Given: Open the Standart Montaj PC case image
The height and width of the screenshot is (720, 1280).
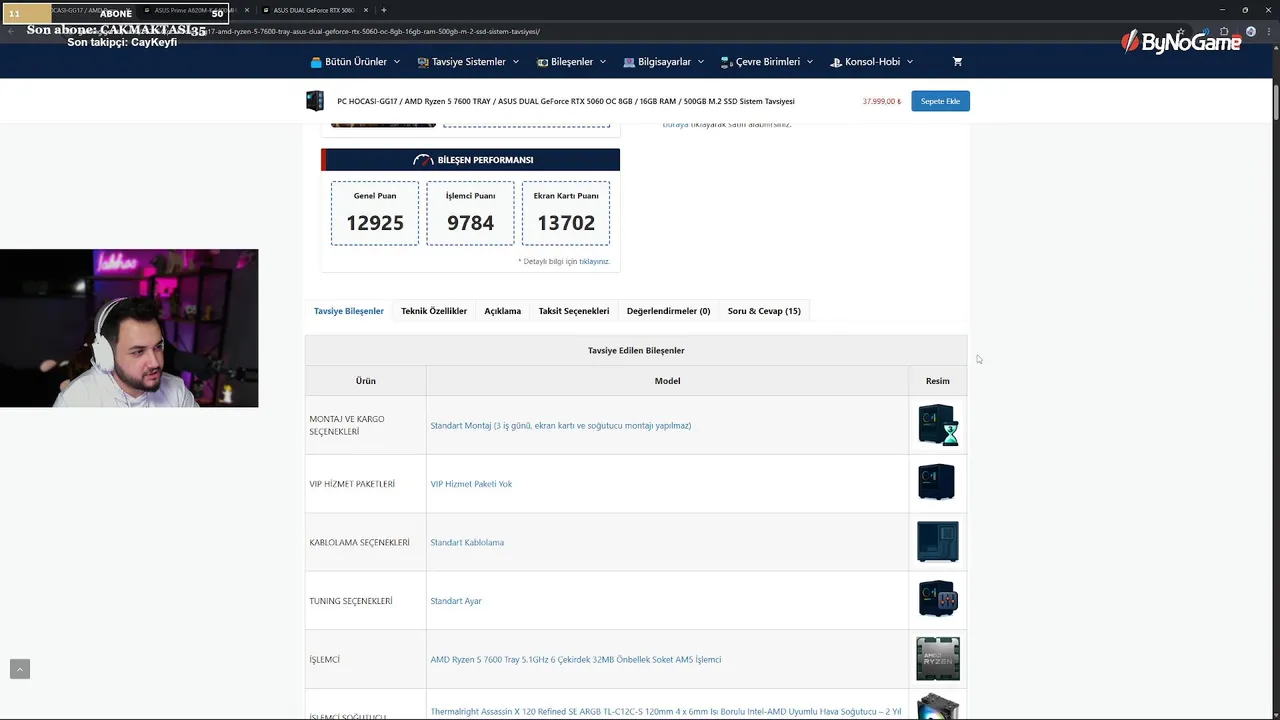Looking at the screenshot, I should pos(938,425).
